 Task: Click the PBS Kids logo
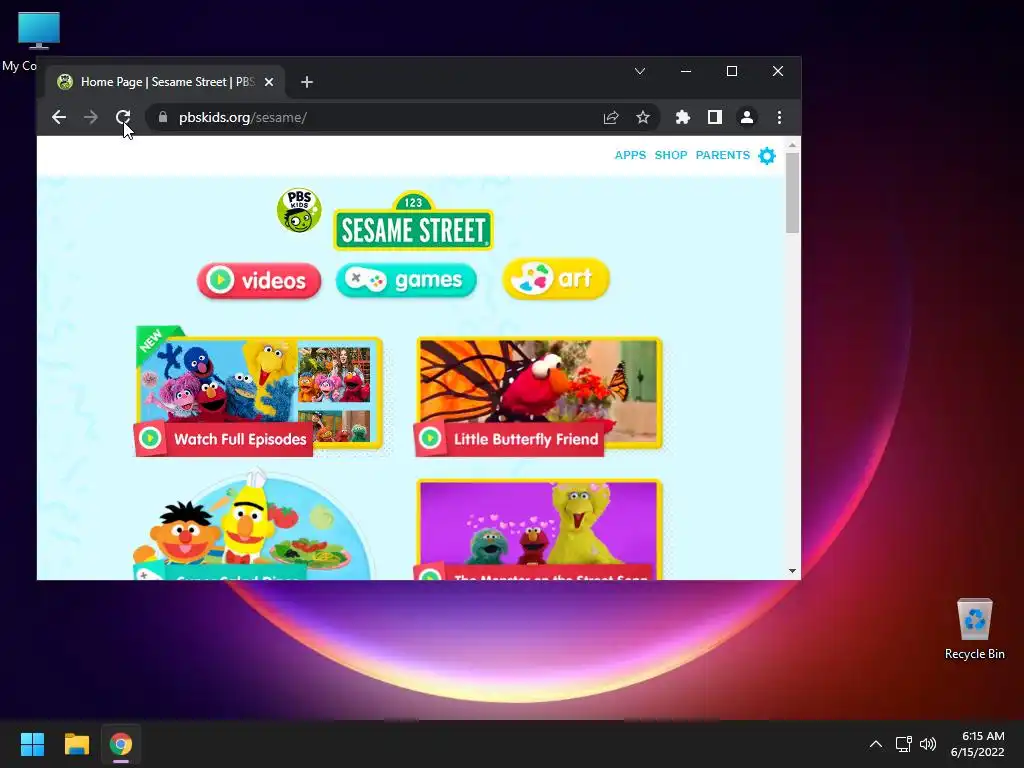(299, 210)
